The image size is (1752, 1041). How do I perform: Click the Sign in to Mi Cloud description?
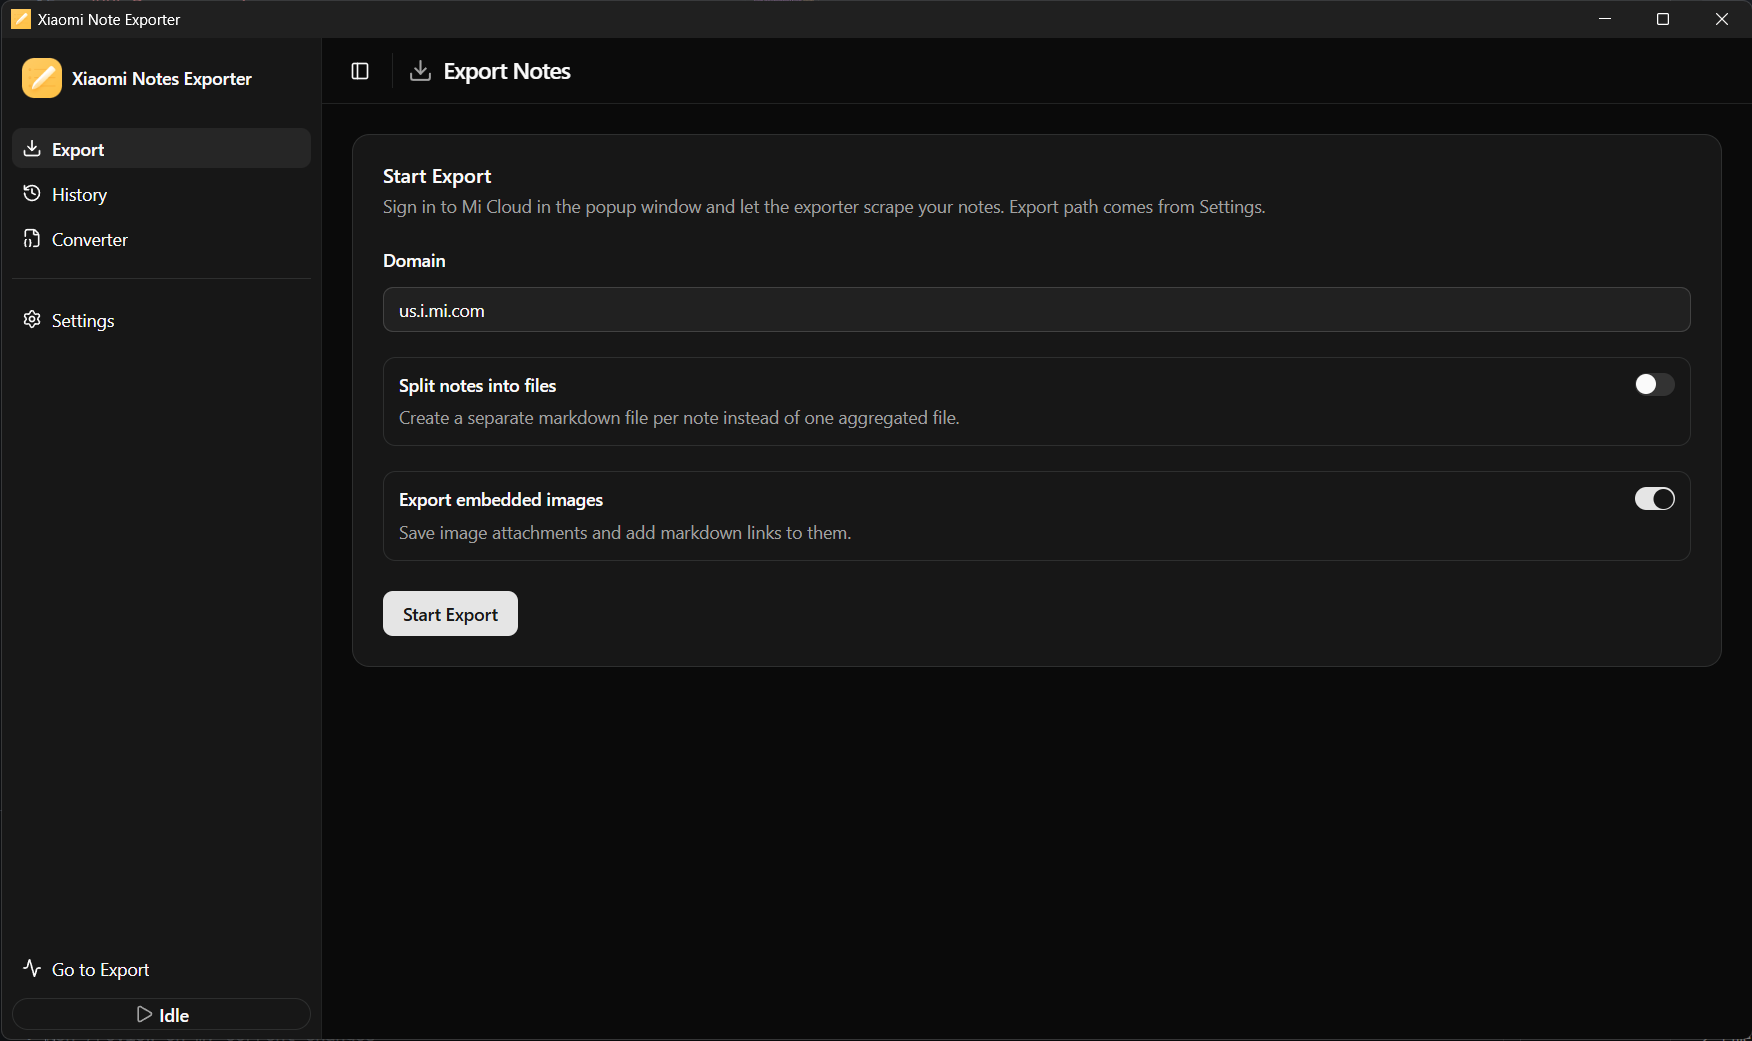[x=824, y=207]
